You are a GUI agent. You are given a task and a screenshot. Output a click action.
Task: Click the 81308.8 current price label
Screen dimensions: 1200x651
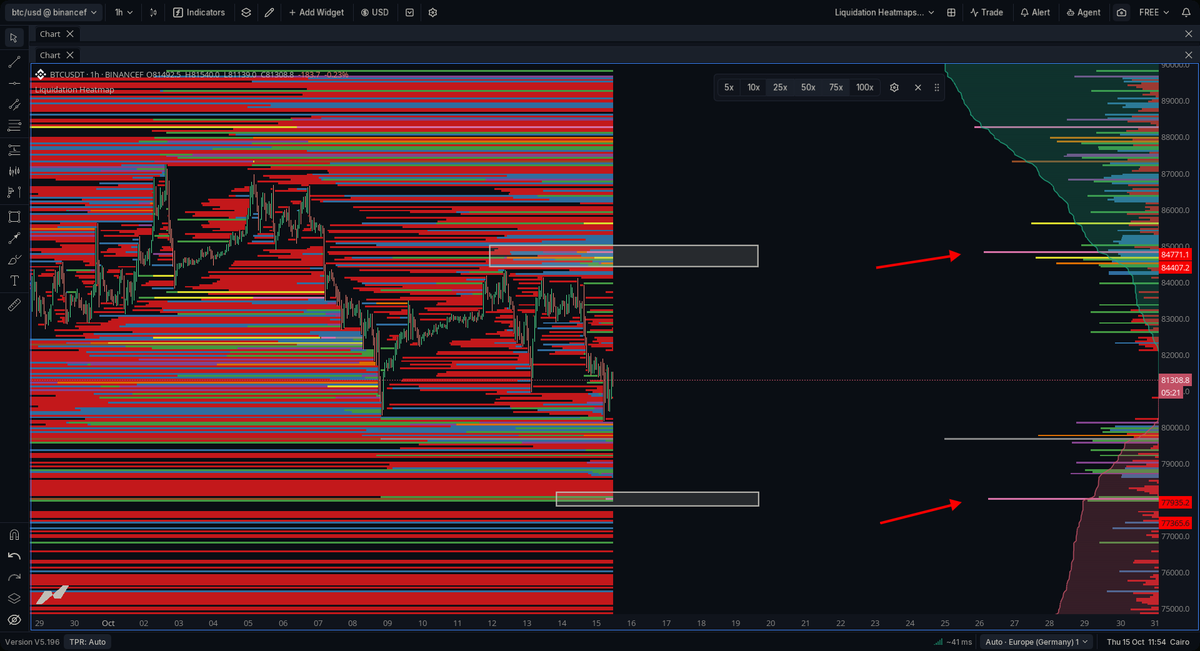1175,381
